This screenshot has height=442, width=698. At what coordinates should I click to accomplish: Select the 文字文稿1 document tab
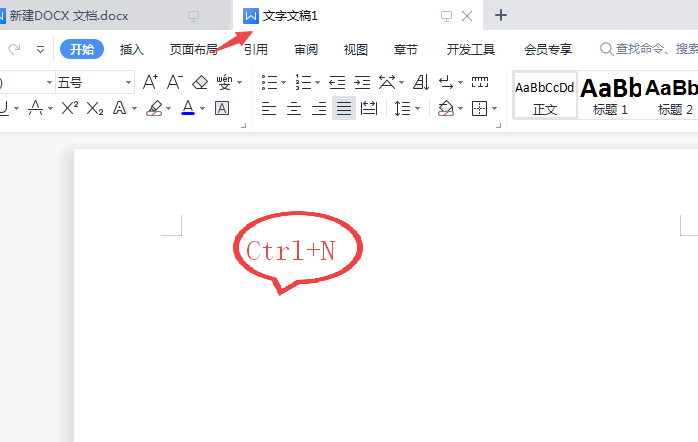(x=290, y=16)
